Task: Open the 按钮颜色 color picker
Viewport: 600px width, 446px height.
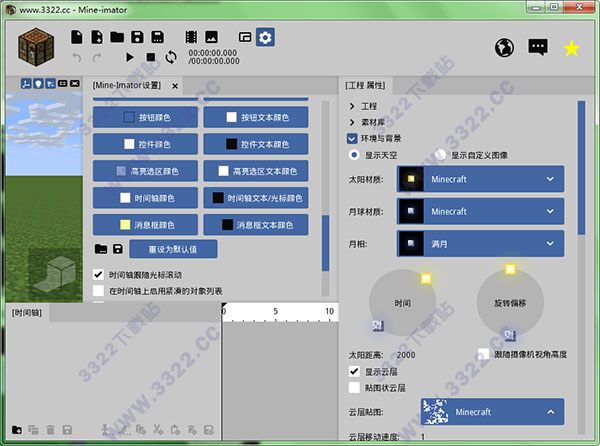Action: click(145, 117)
